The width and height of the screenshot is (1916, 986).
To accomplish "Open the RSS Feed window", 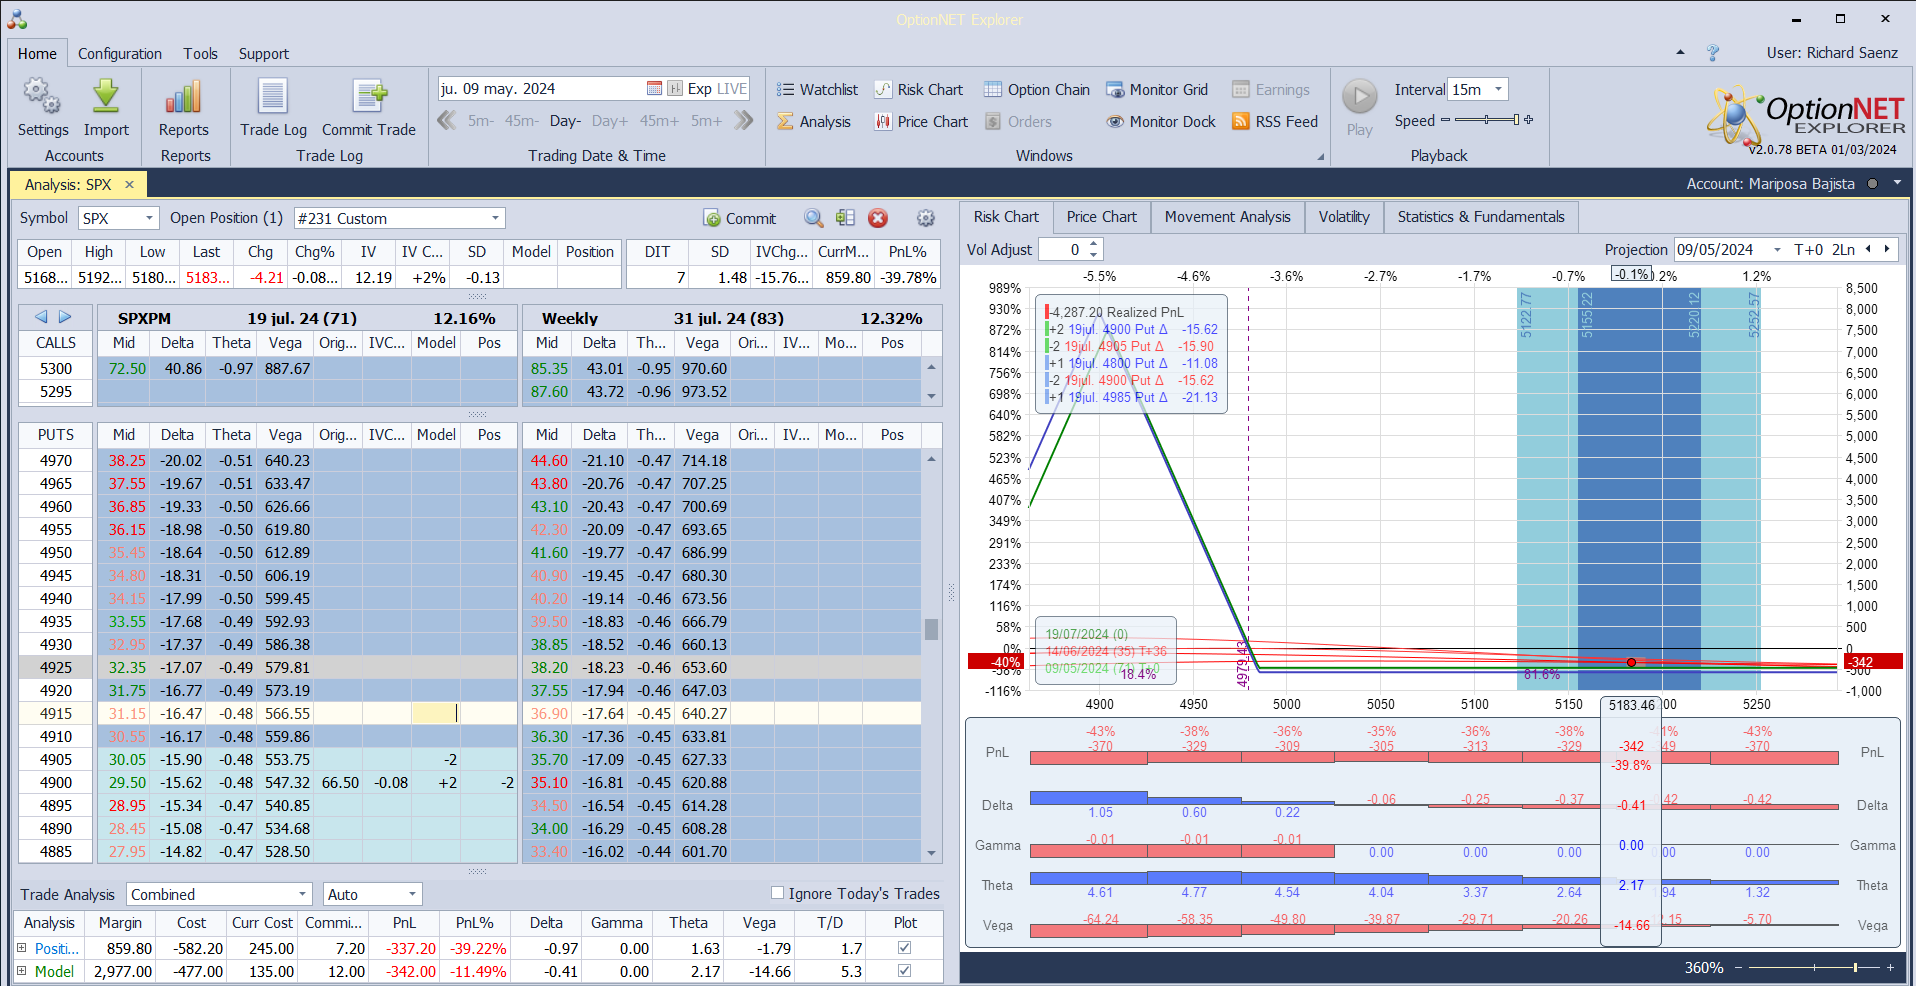I will (1275, 122).
